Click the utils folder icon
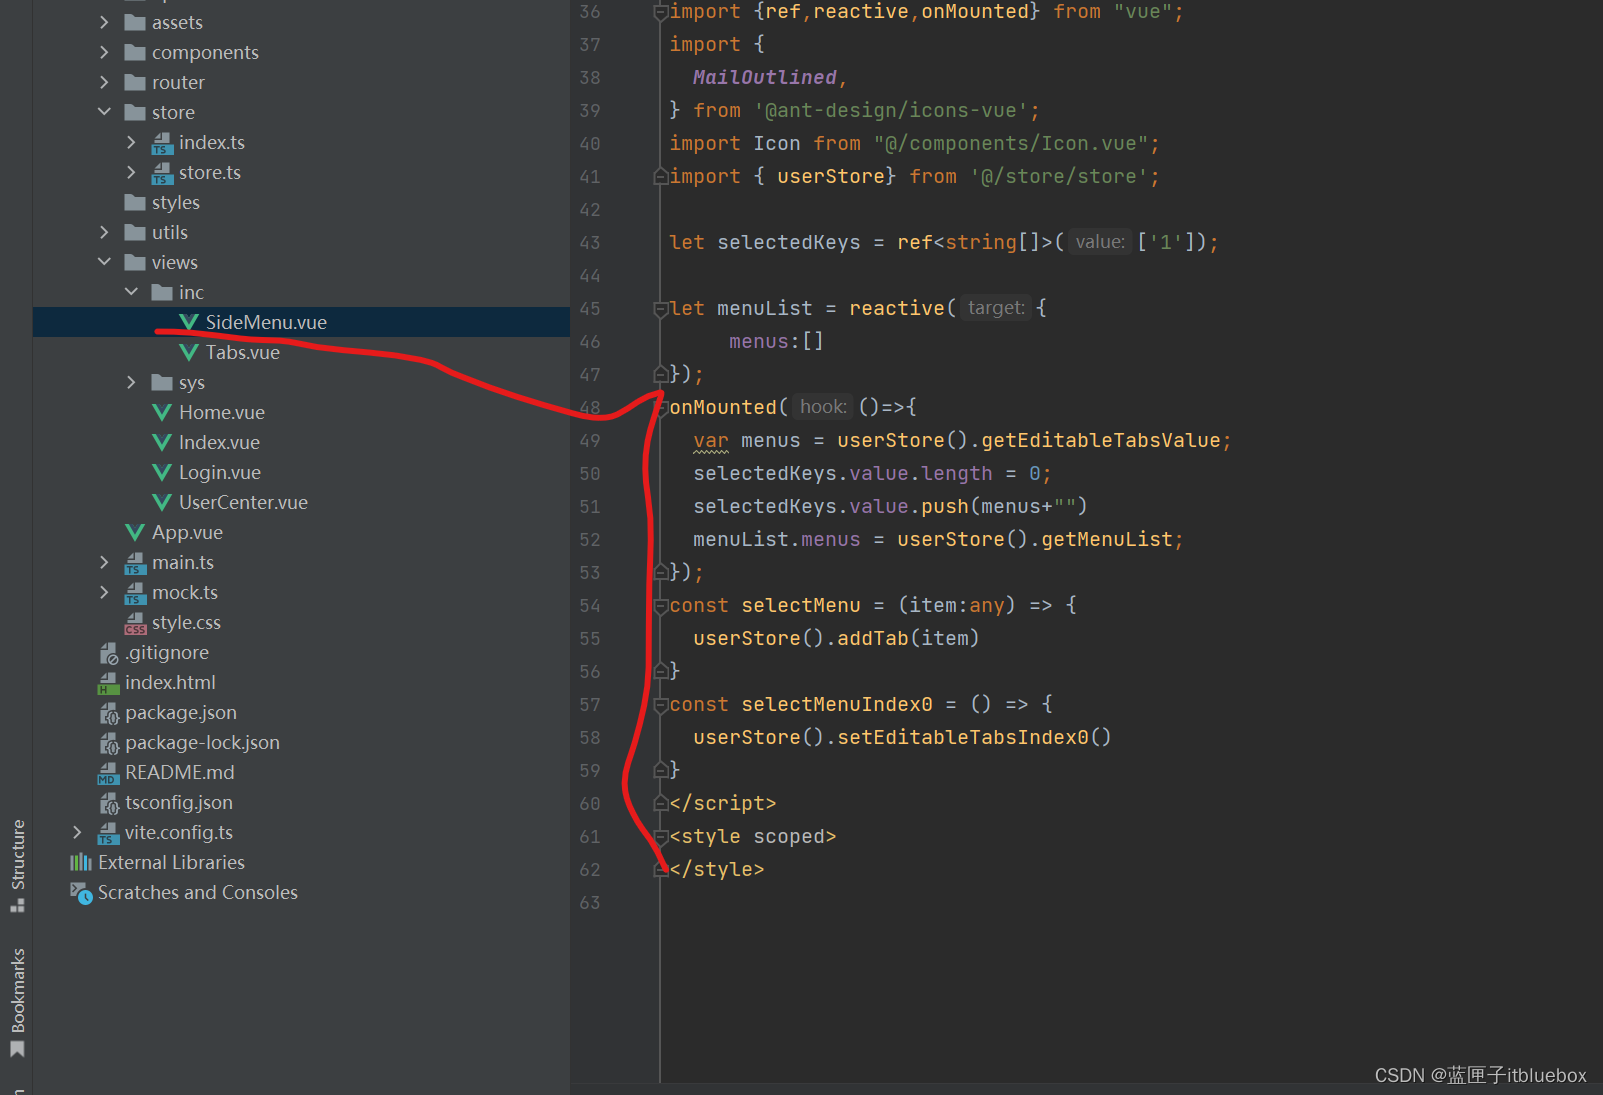The image size is (1603, 1095). (135, 232)
